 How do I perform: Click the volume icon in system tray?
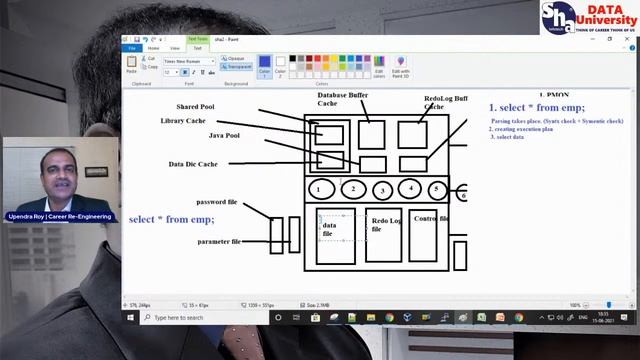(x=560, y=318)
